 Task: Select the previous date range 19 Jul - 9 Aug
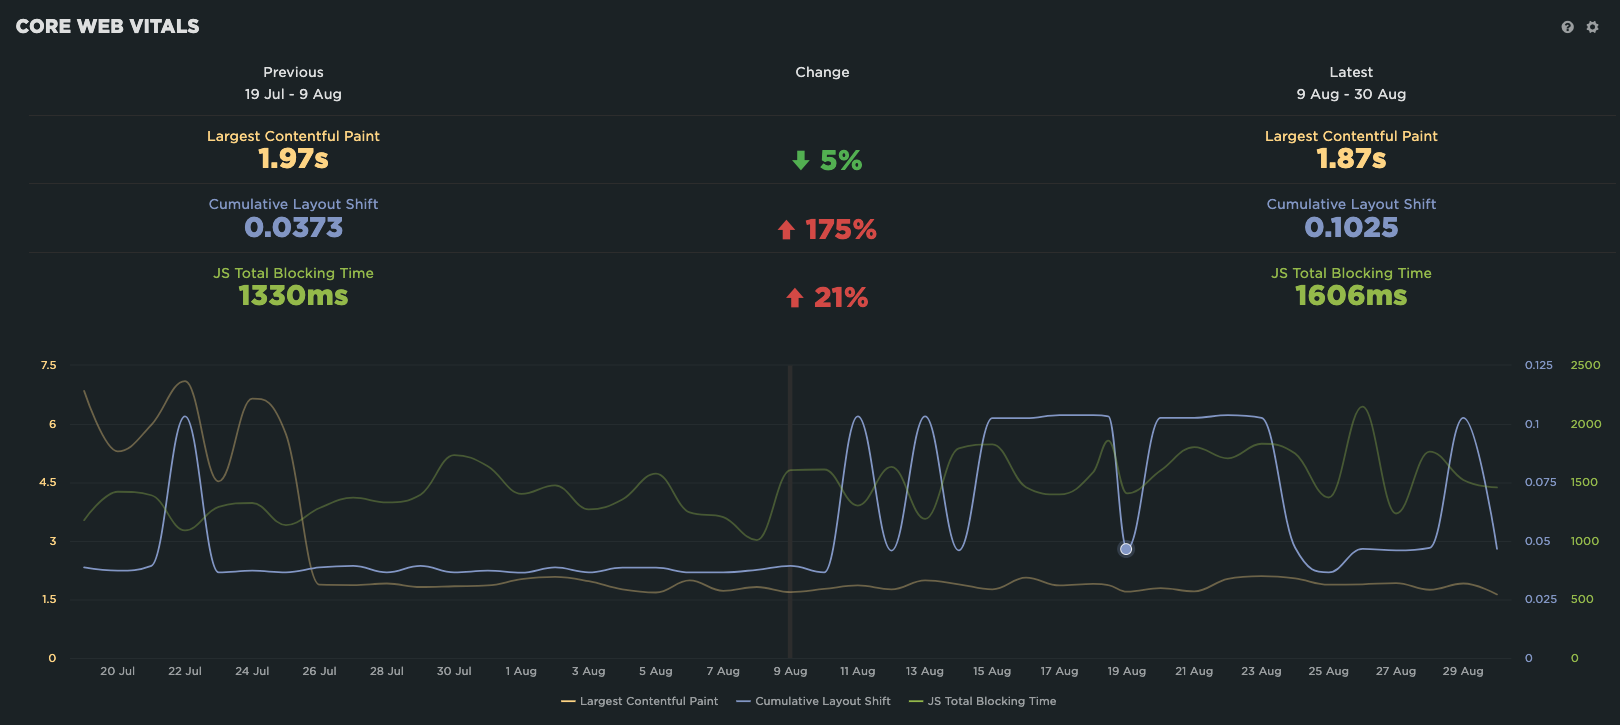pos(293,94)
